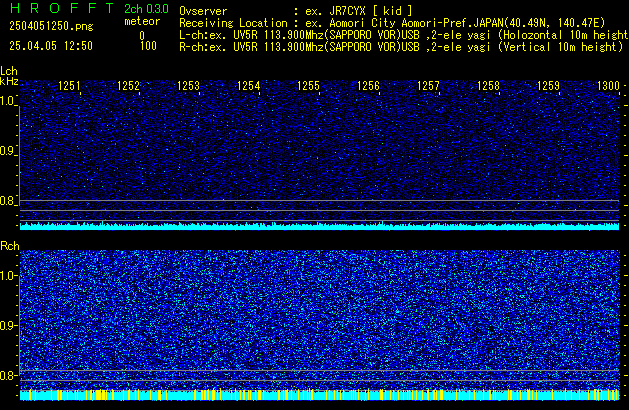Click the 1.0 frequency label on Rch
The image size is (629, 410).
click(x=8, y=276)
